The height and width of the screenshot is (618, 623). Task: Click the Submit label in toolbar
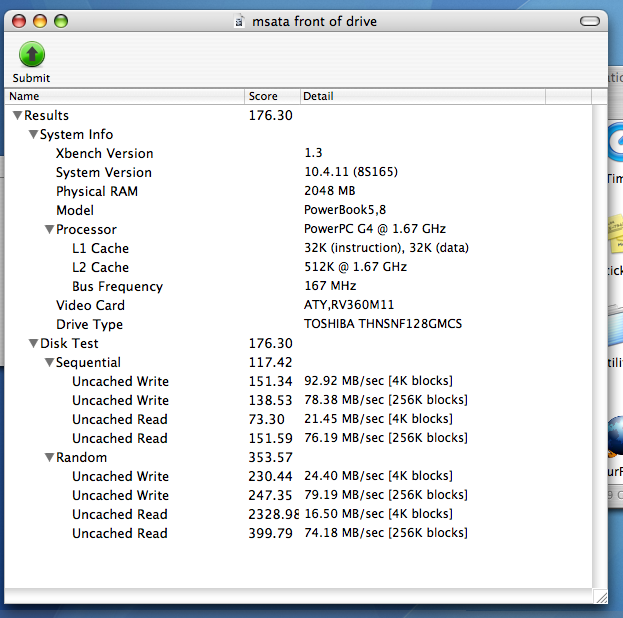[31, 78]
